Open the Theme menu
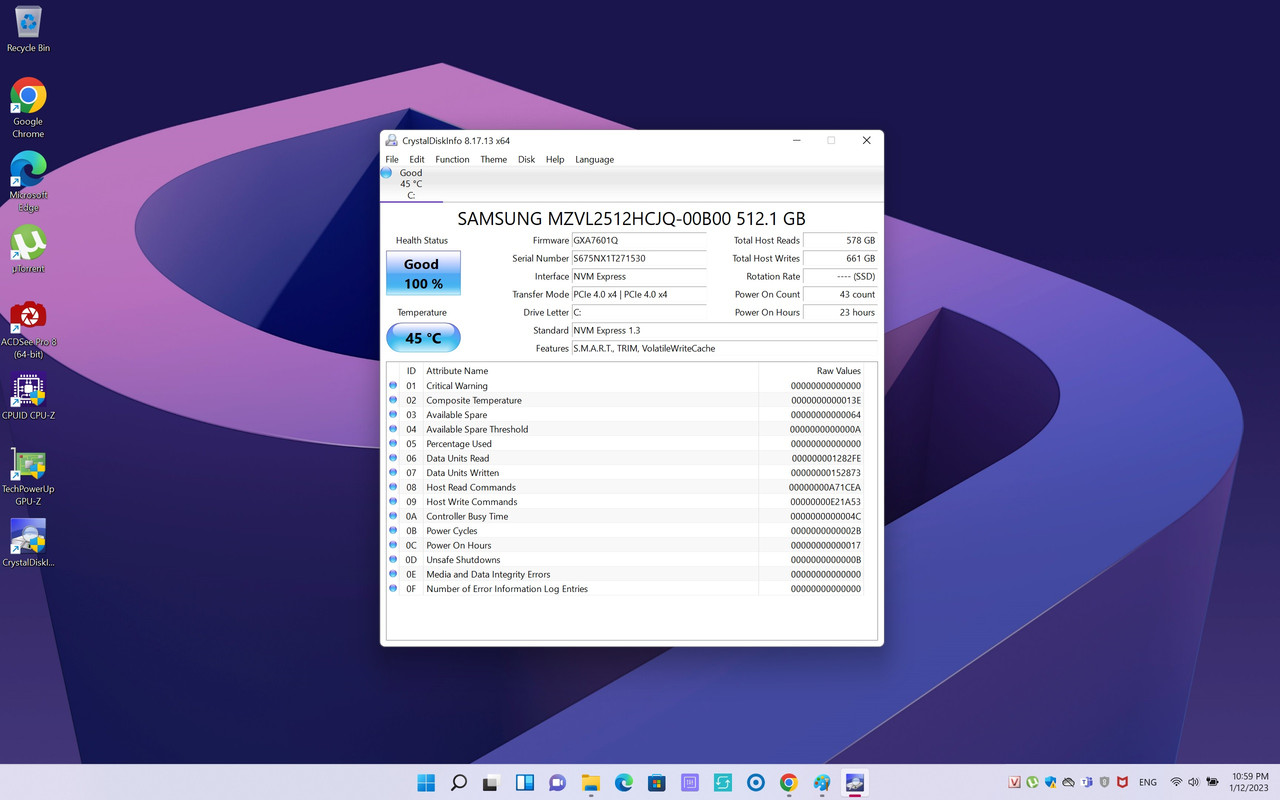This screenshot has width=1280, height=800. [x=493, y=160]
